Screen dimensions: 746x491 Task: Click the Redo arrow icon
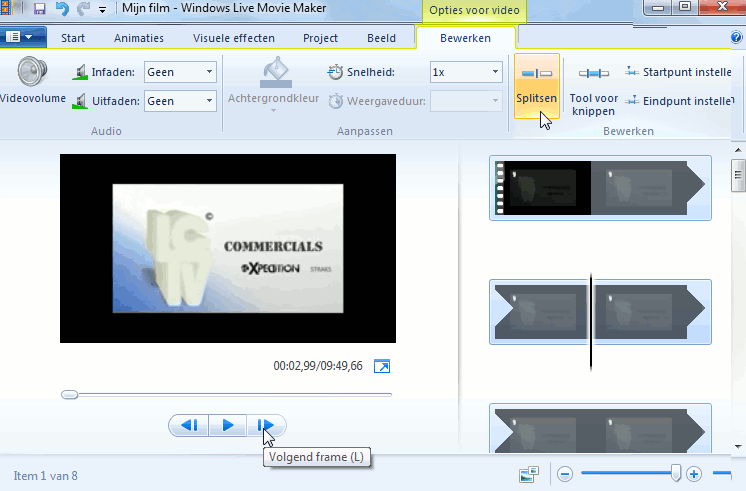pyautogui.click(x=84, y=8)
